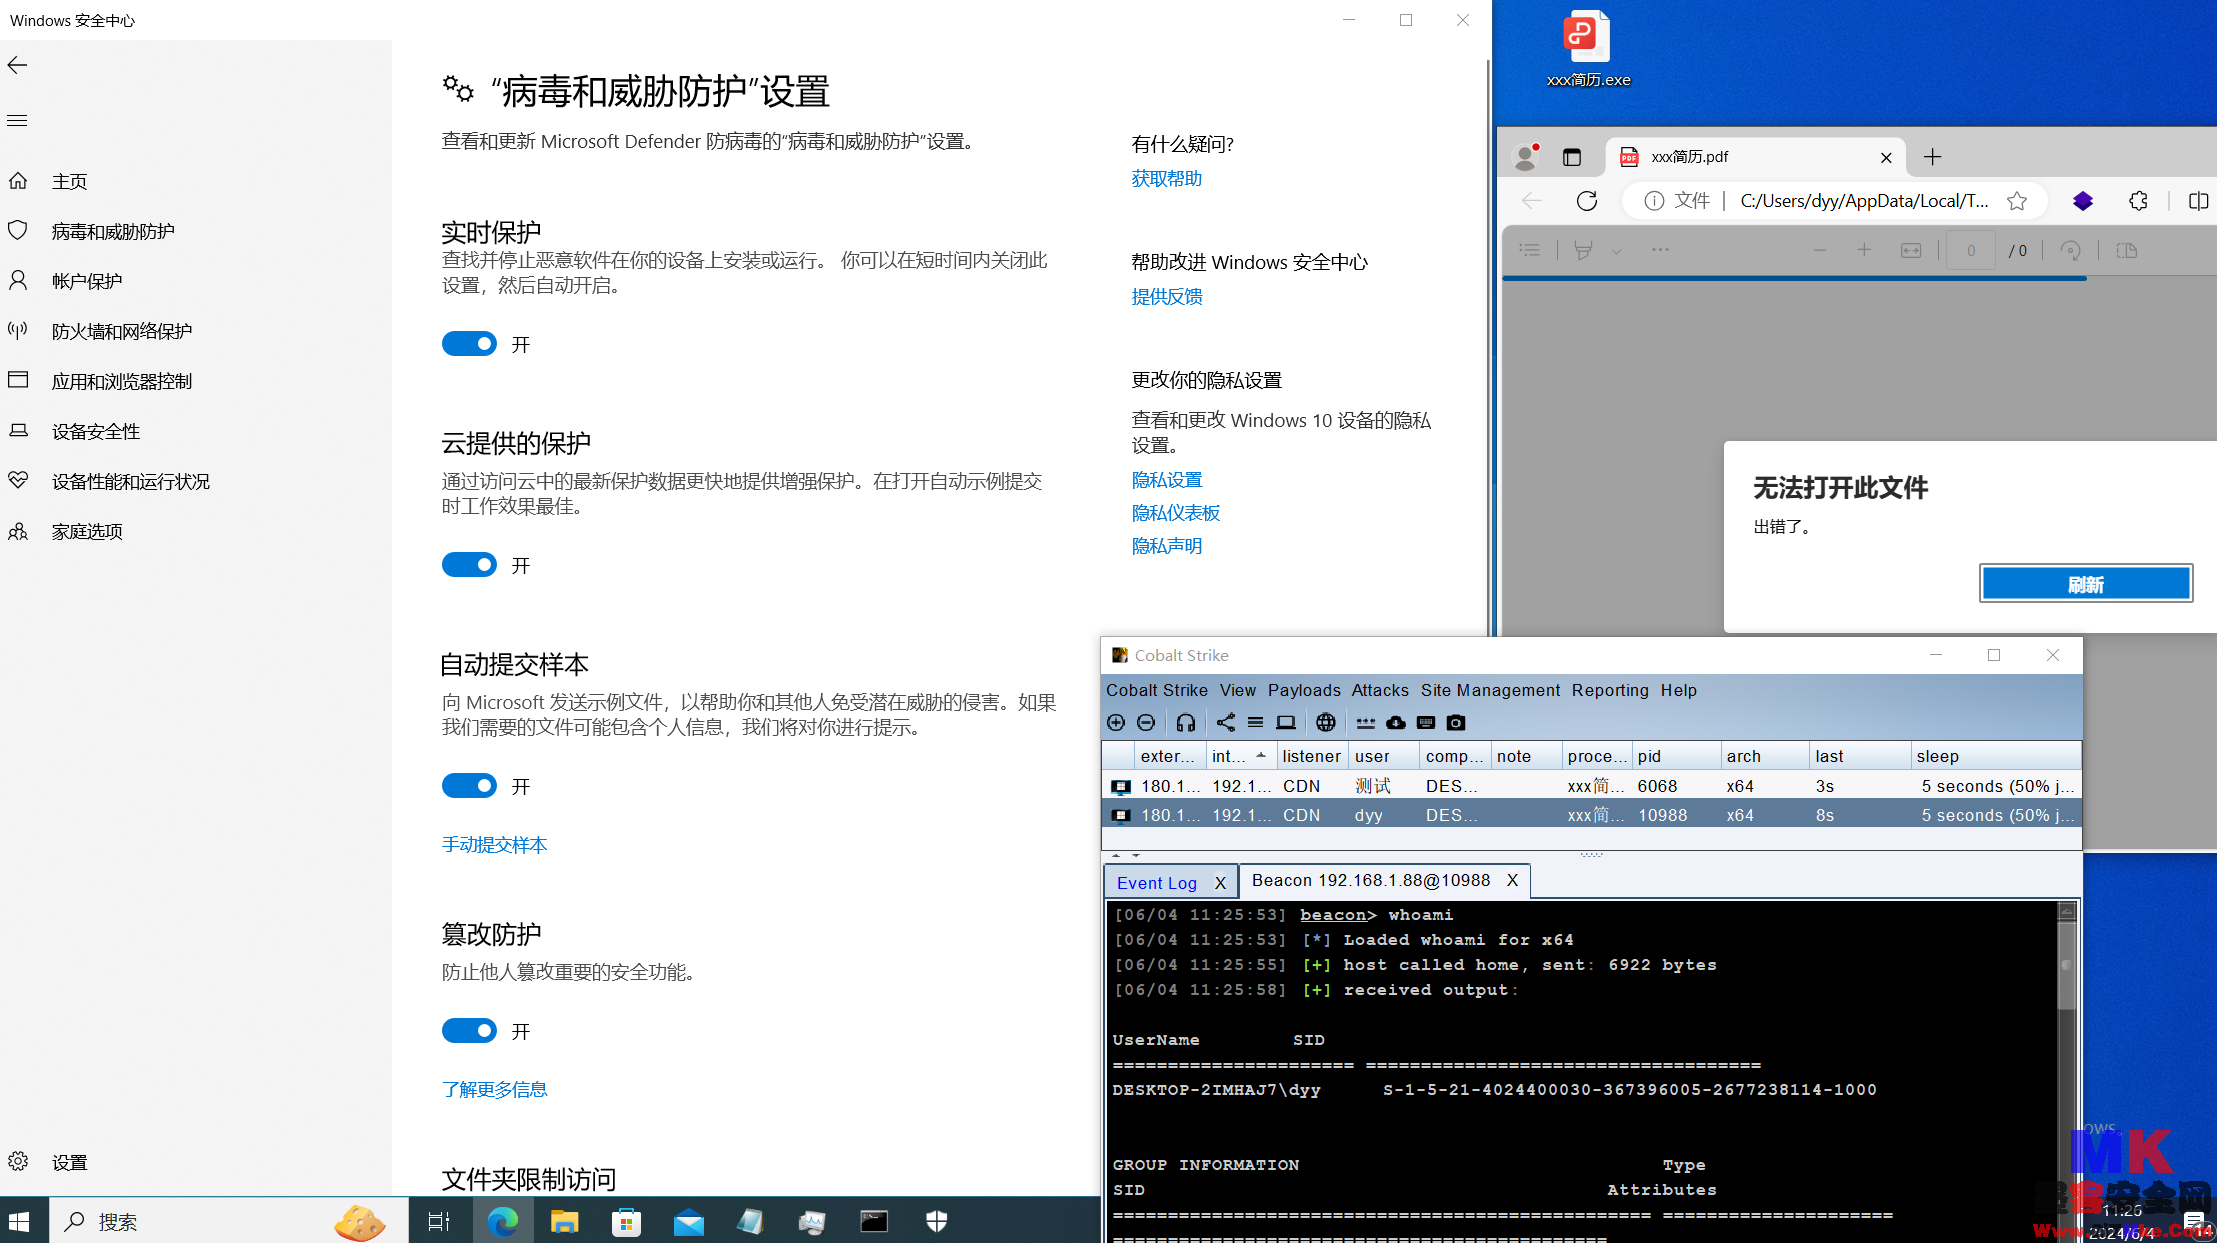The width and height of the screenshot is (2217, 1243).
Task: Open command prompt from taskbar
Action: point(874,1221)
